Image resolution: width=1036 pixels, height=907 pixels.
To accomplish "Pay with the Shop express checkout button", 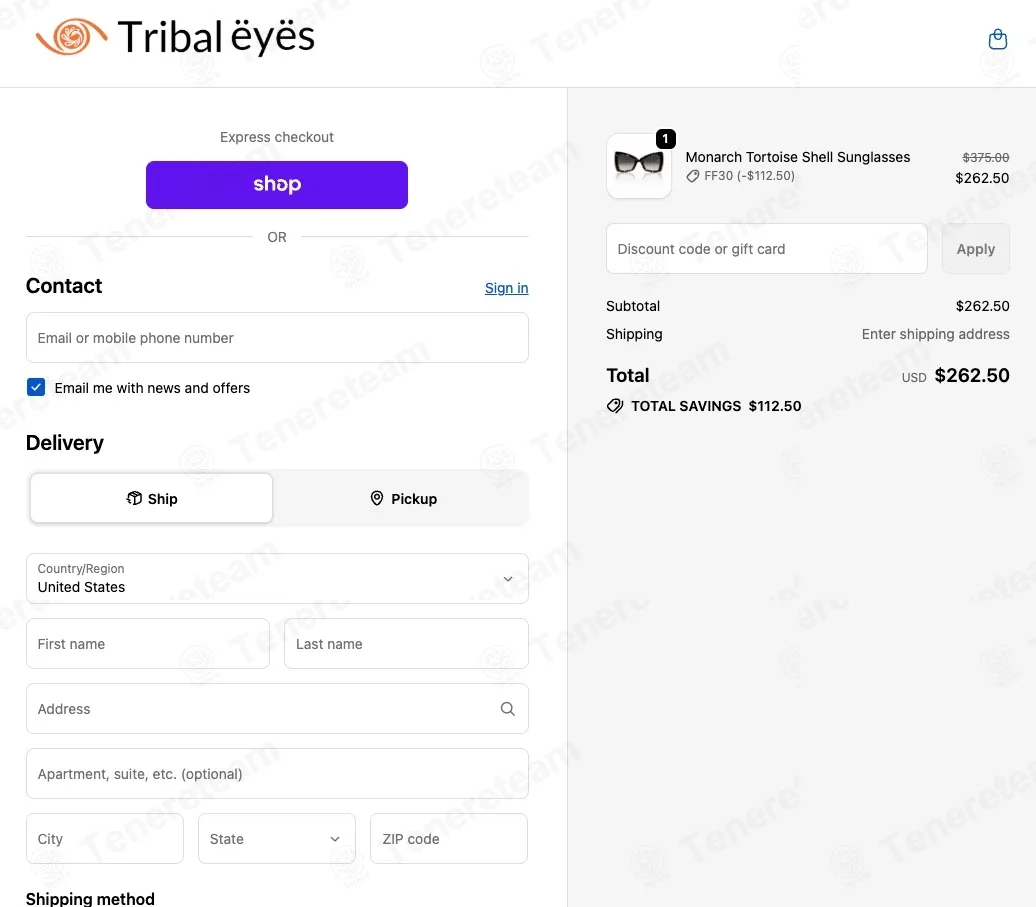I will tap(277, 185).
